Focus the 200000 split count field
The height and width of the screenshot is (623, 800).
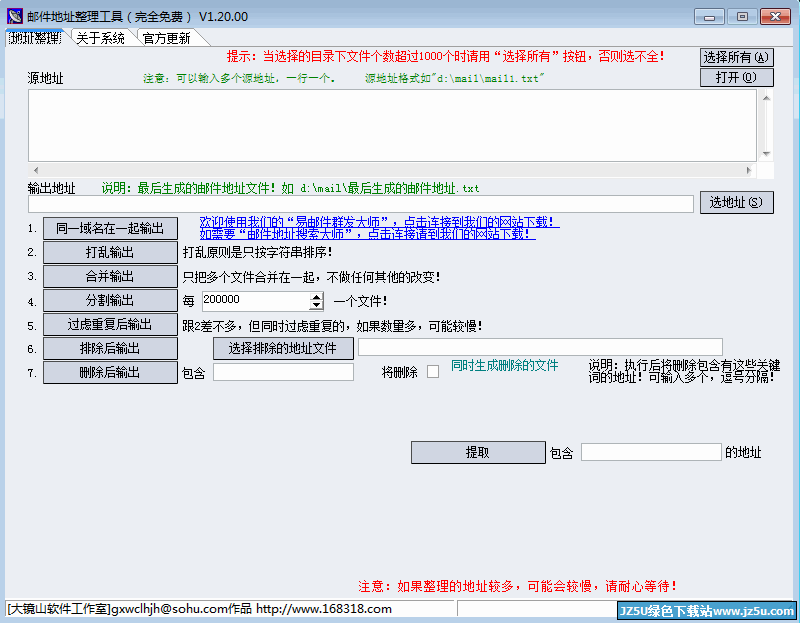pos(256,301)
